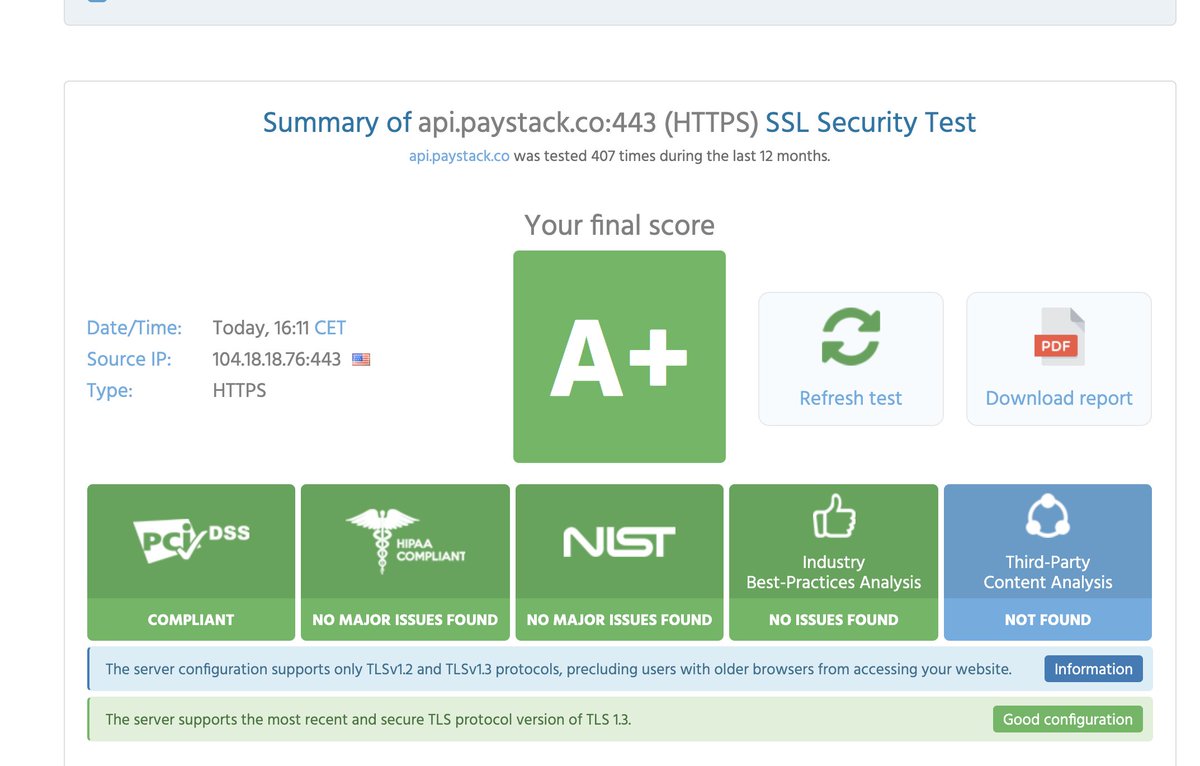Click the Source IP label
The height and width of the screenshot is (766, 1200).
pos(129,359)
